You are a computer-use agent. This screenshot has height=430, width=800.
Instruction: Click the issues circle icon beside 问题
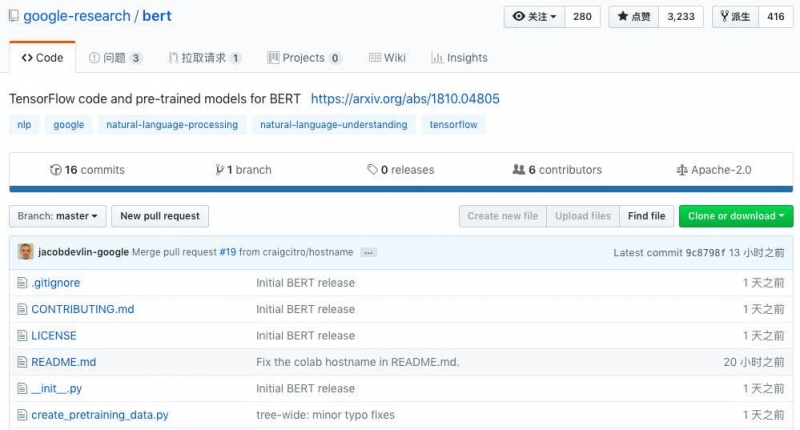click(x=94, y=58)
